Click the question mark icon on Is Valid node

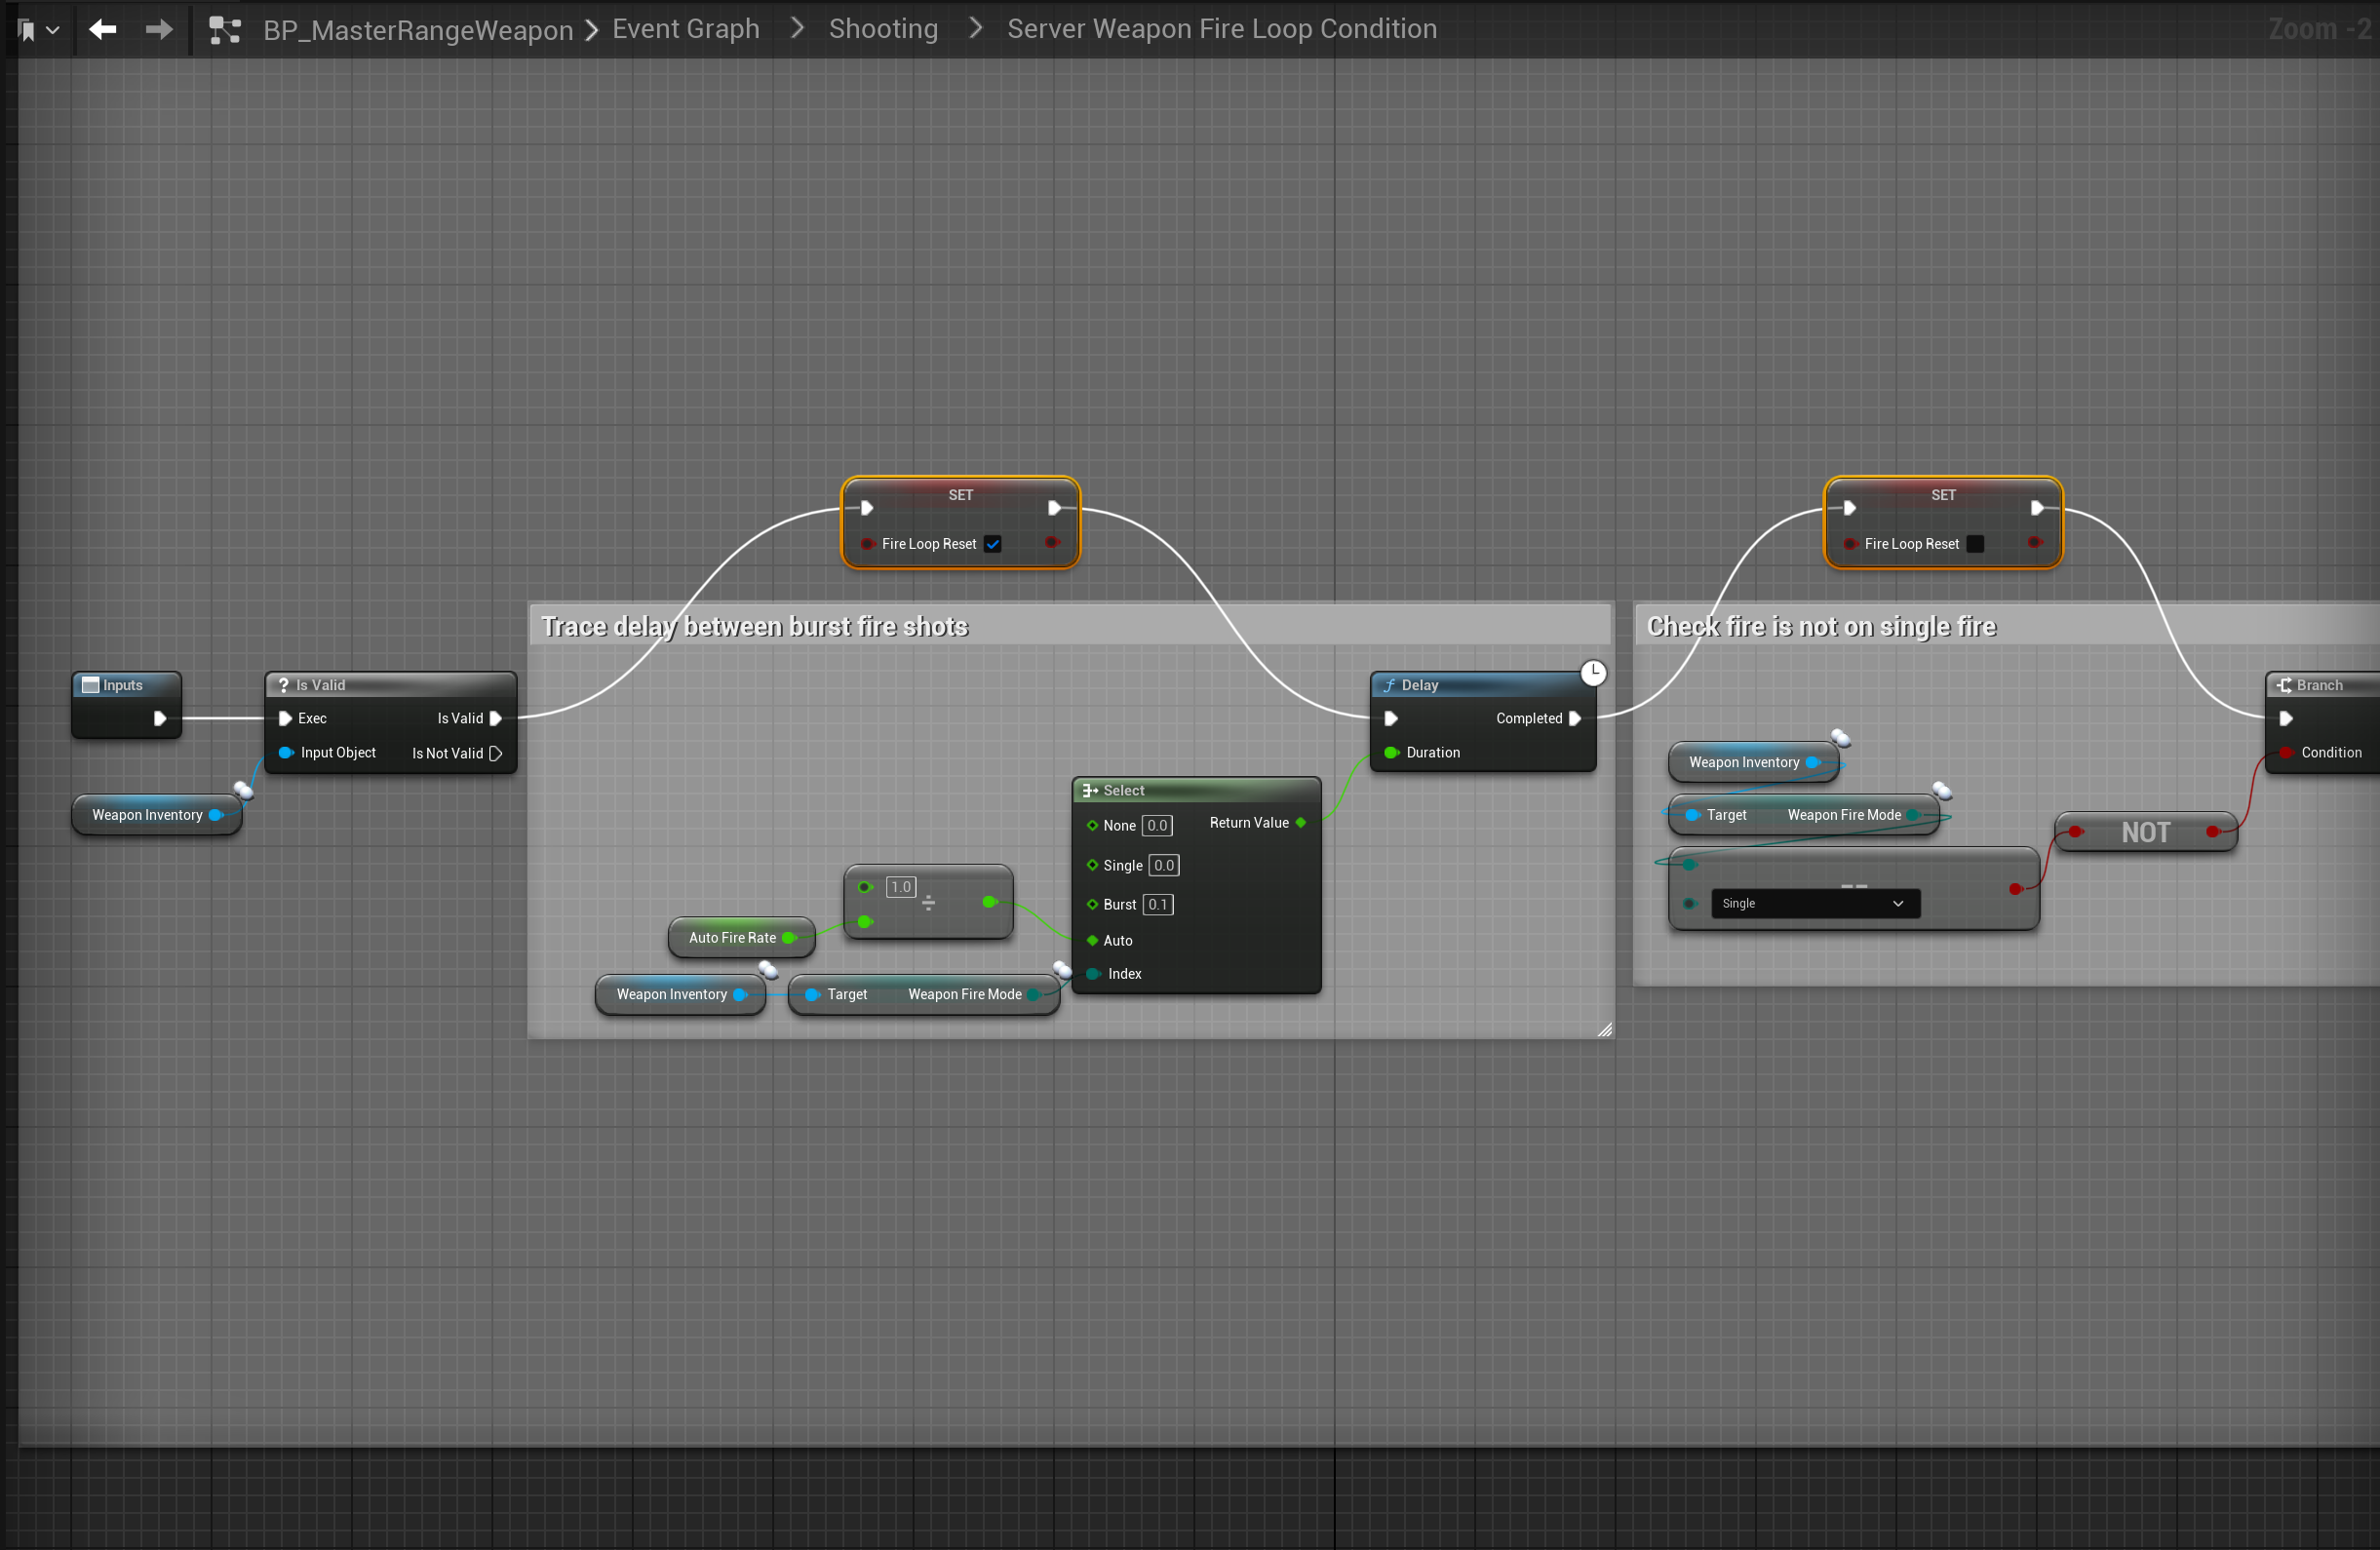click(x=284, y=685)
